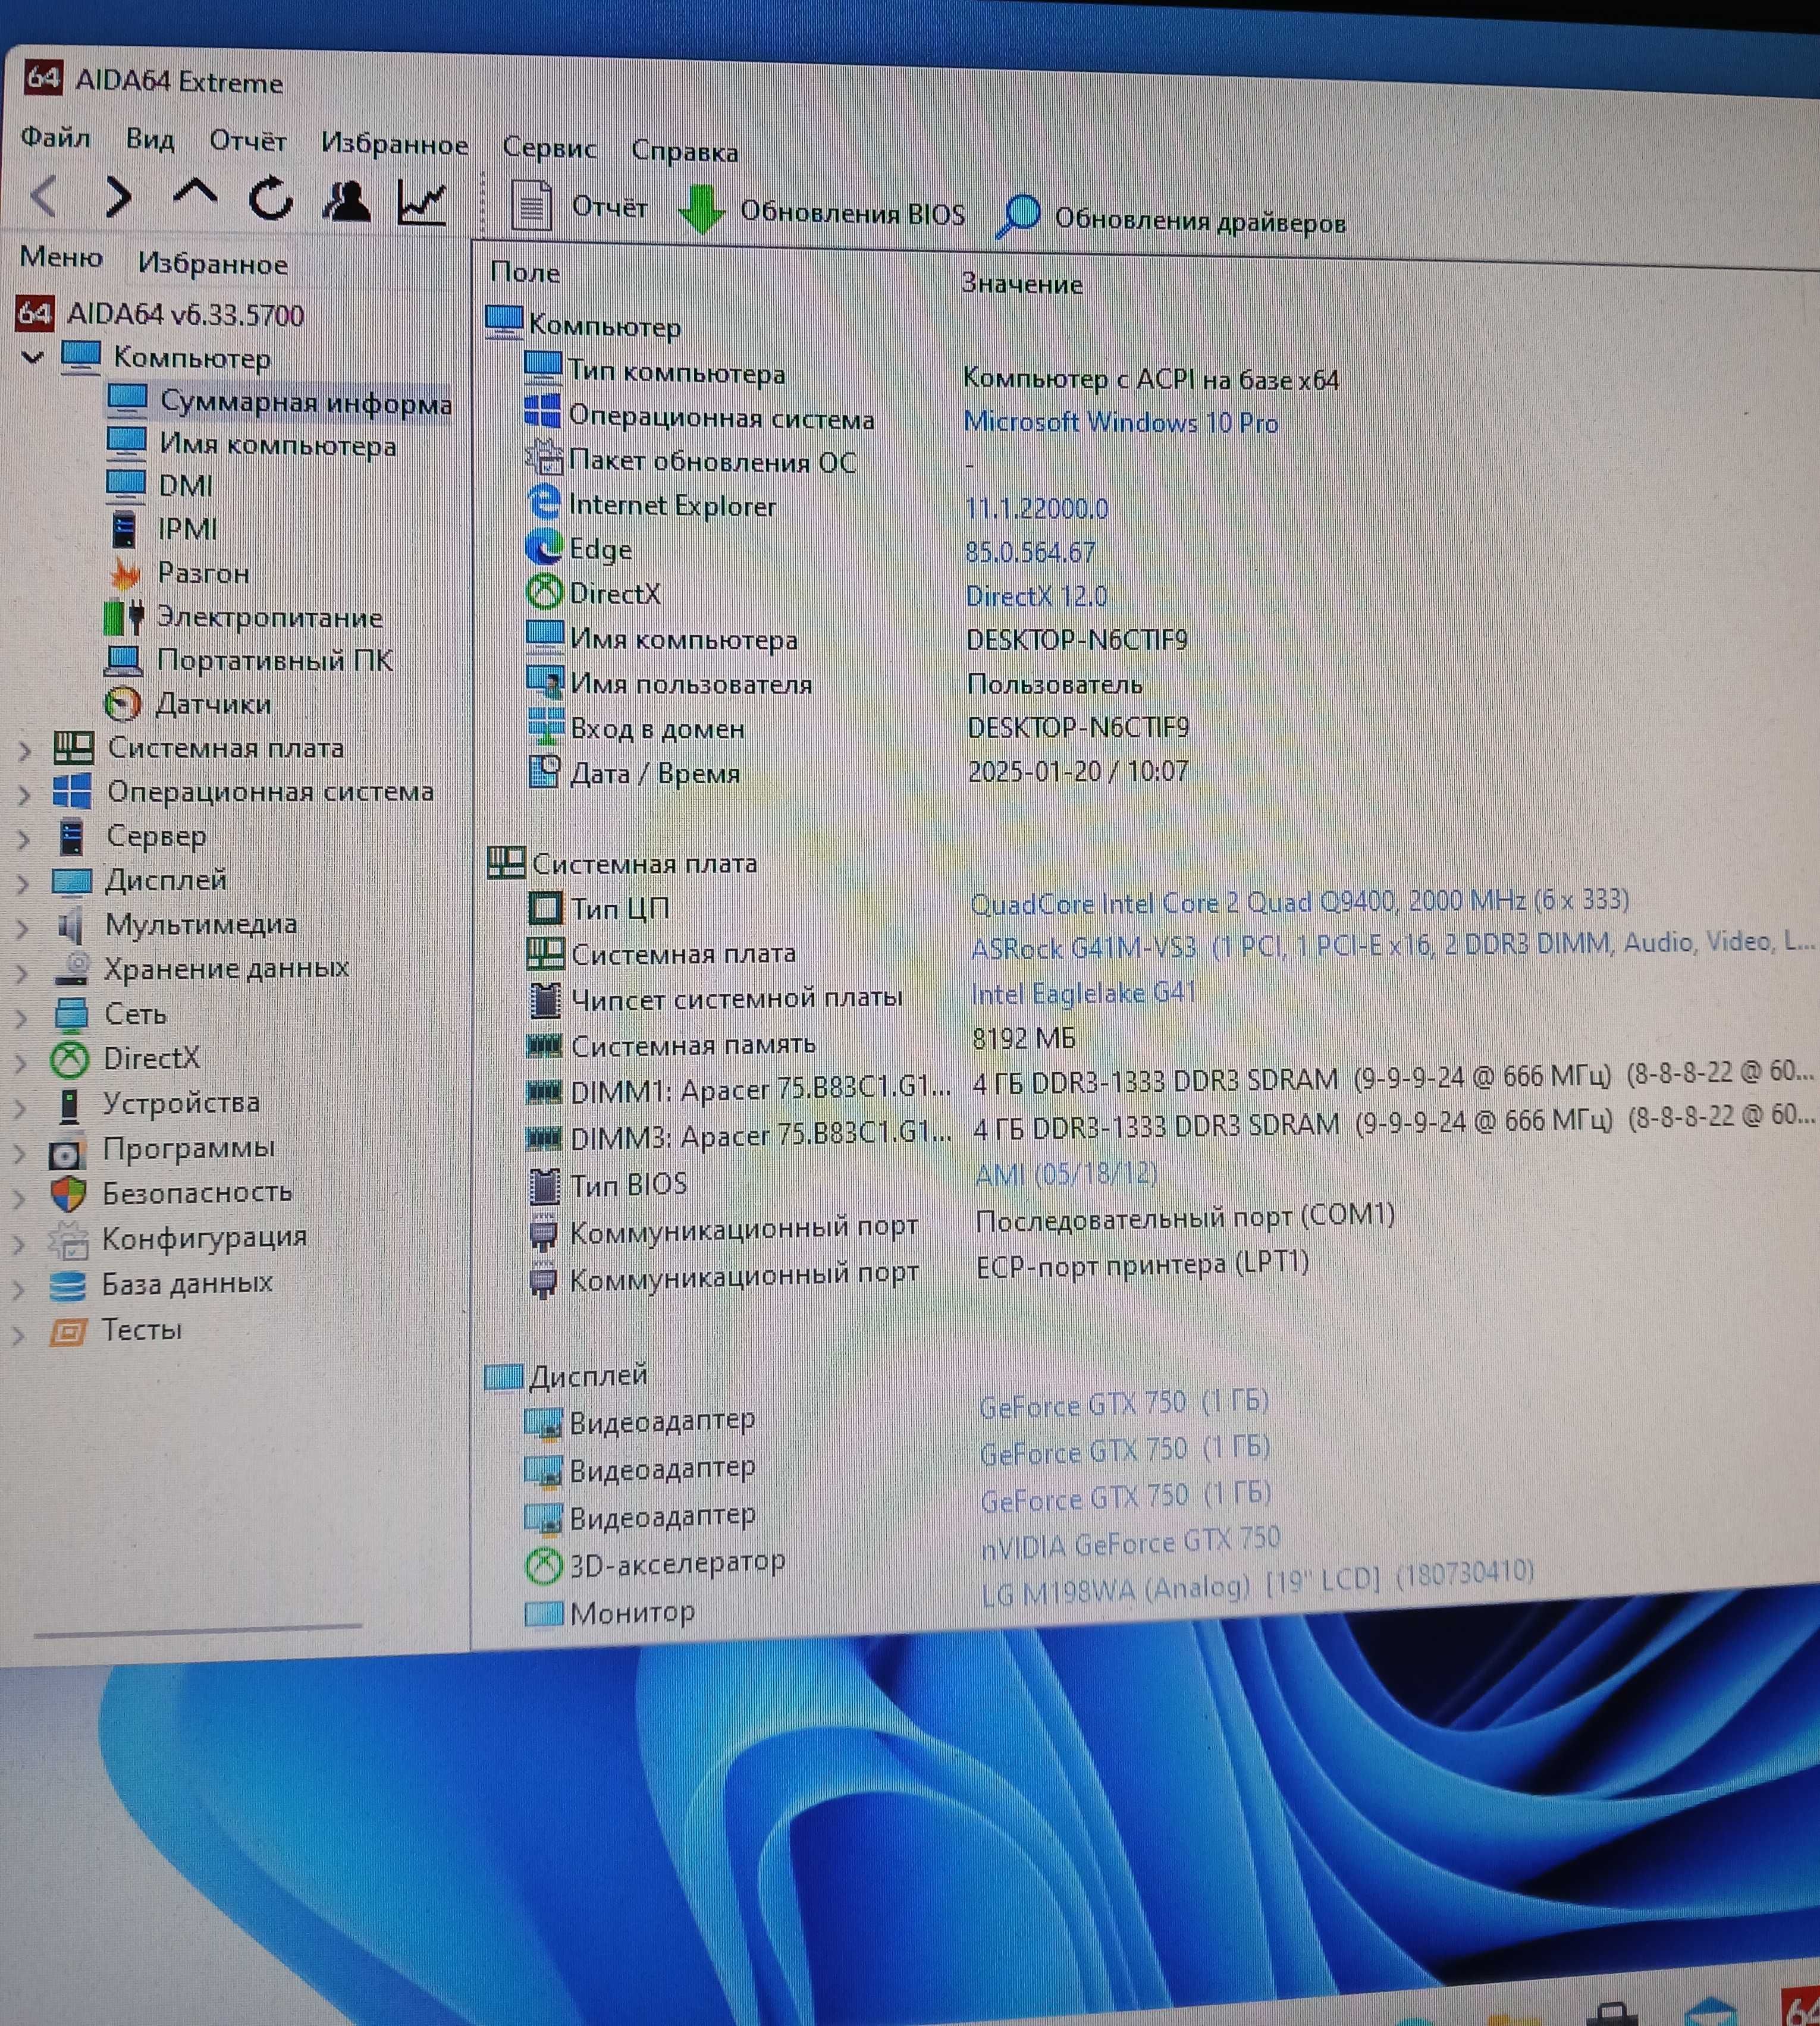The image size is (1820, 2026).
Task: Select Имя компьютера in the sidebar tree
Action: pyautogui.click(x=251, y=444)
